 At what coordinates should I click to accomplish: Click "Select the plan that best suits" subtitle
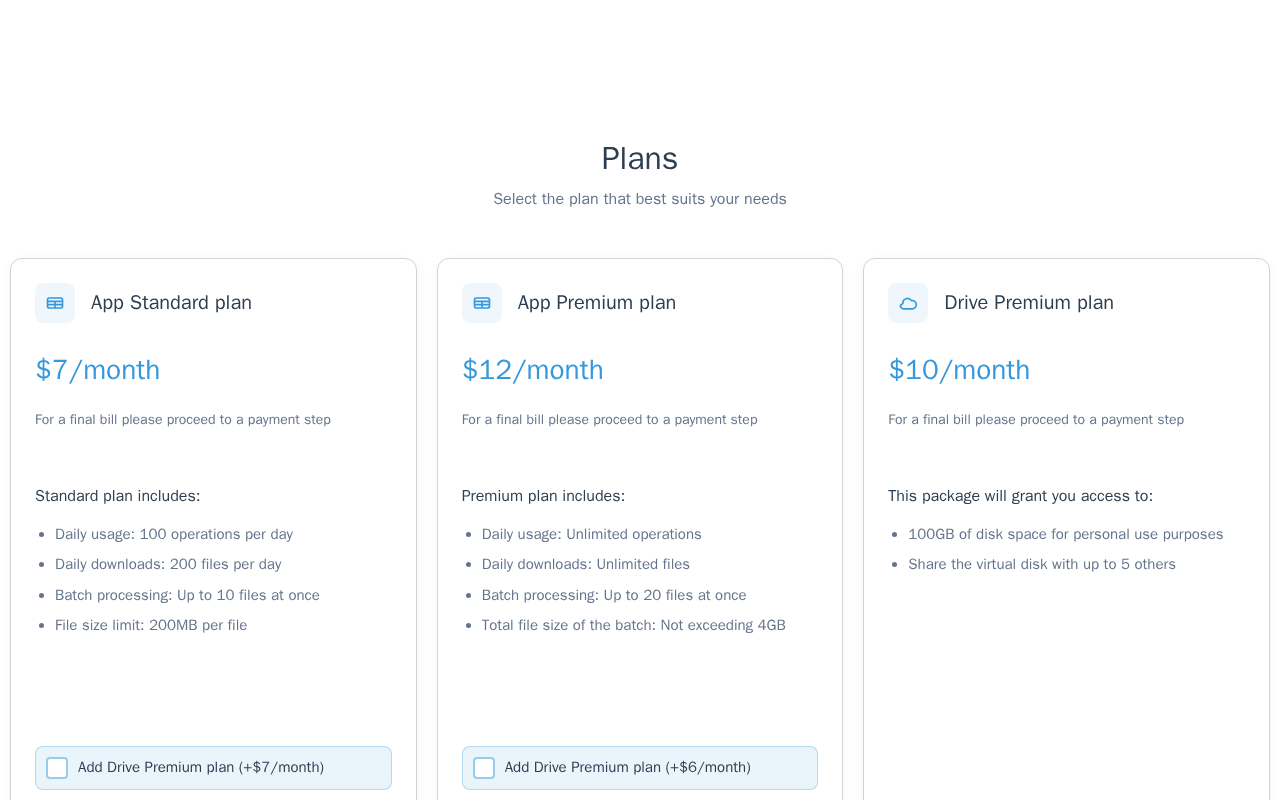click(640, 199)
